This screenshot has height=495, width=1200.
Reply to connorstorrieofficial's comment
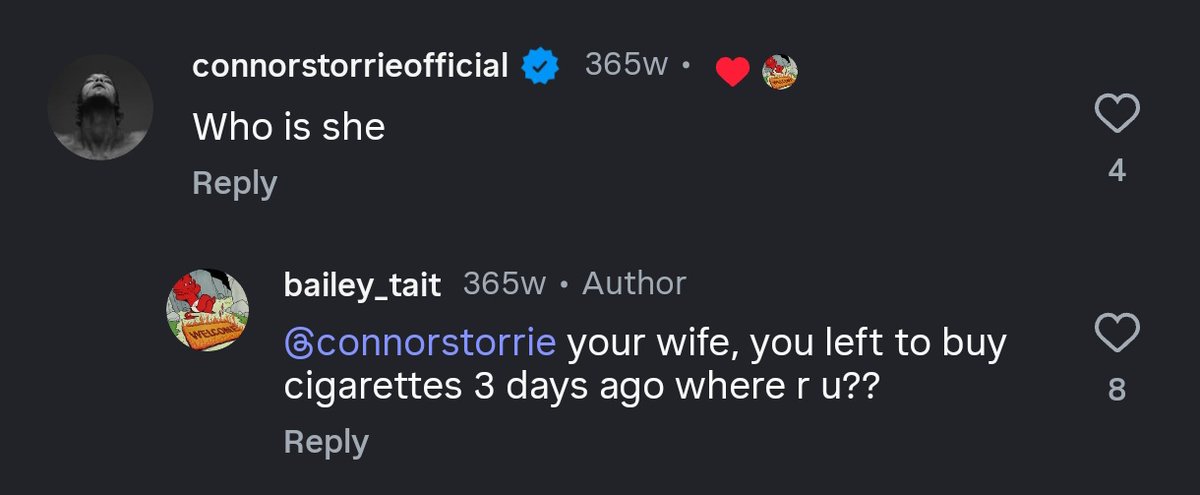234,183
